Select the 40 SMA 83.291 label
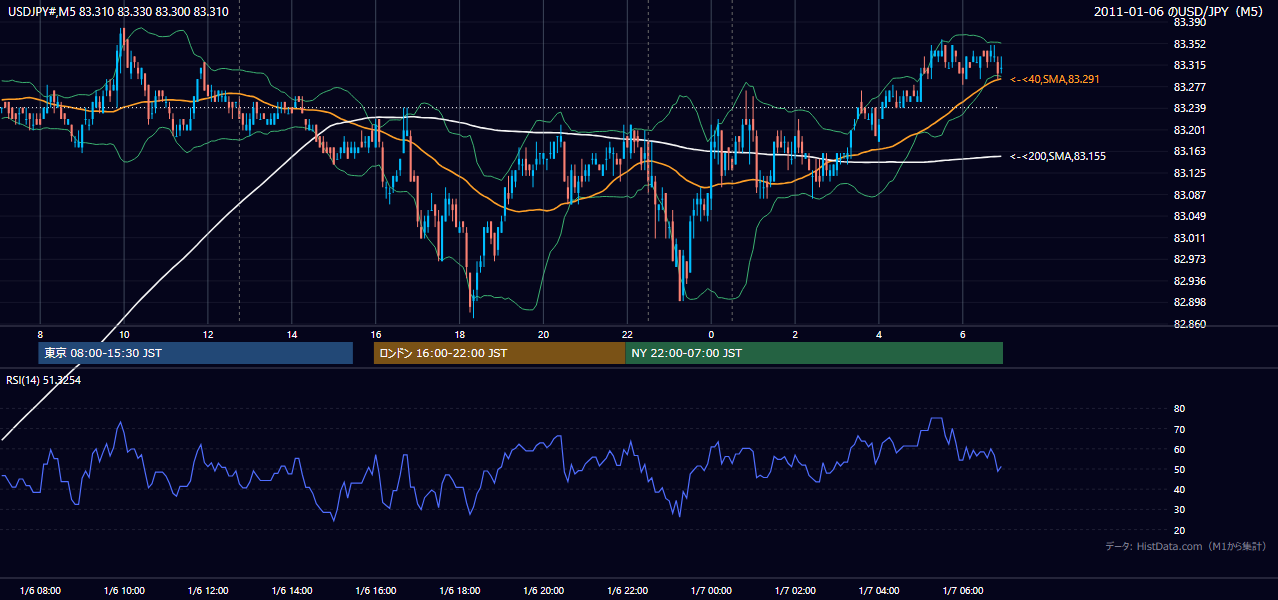The image size is (1278, 600). point(1055,79)
